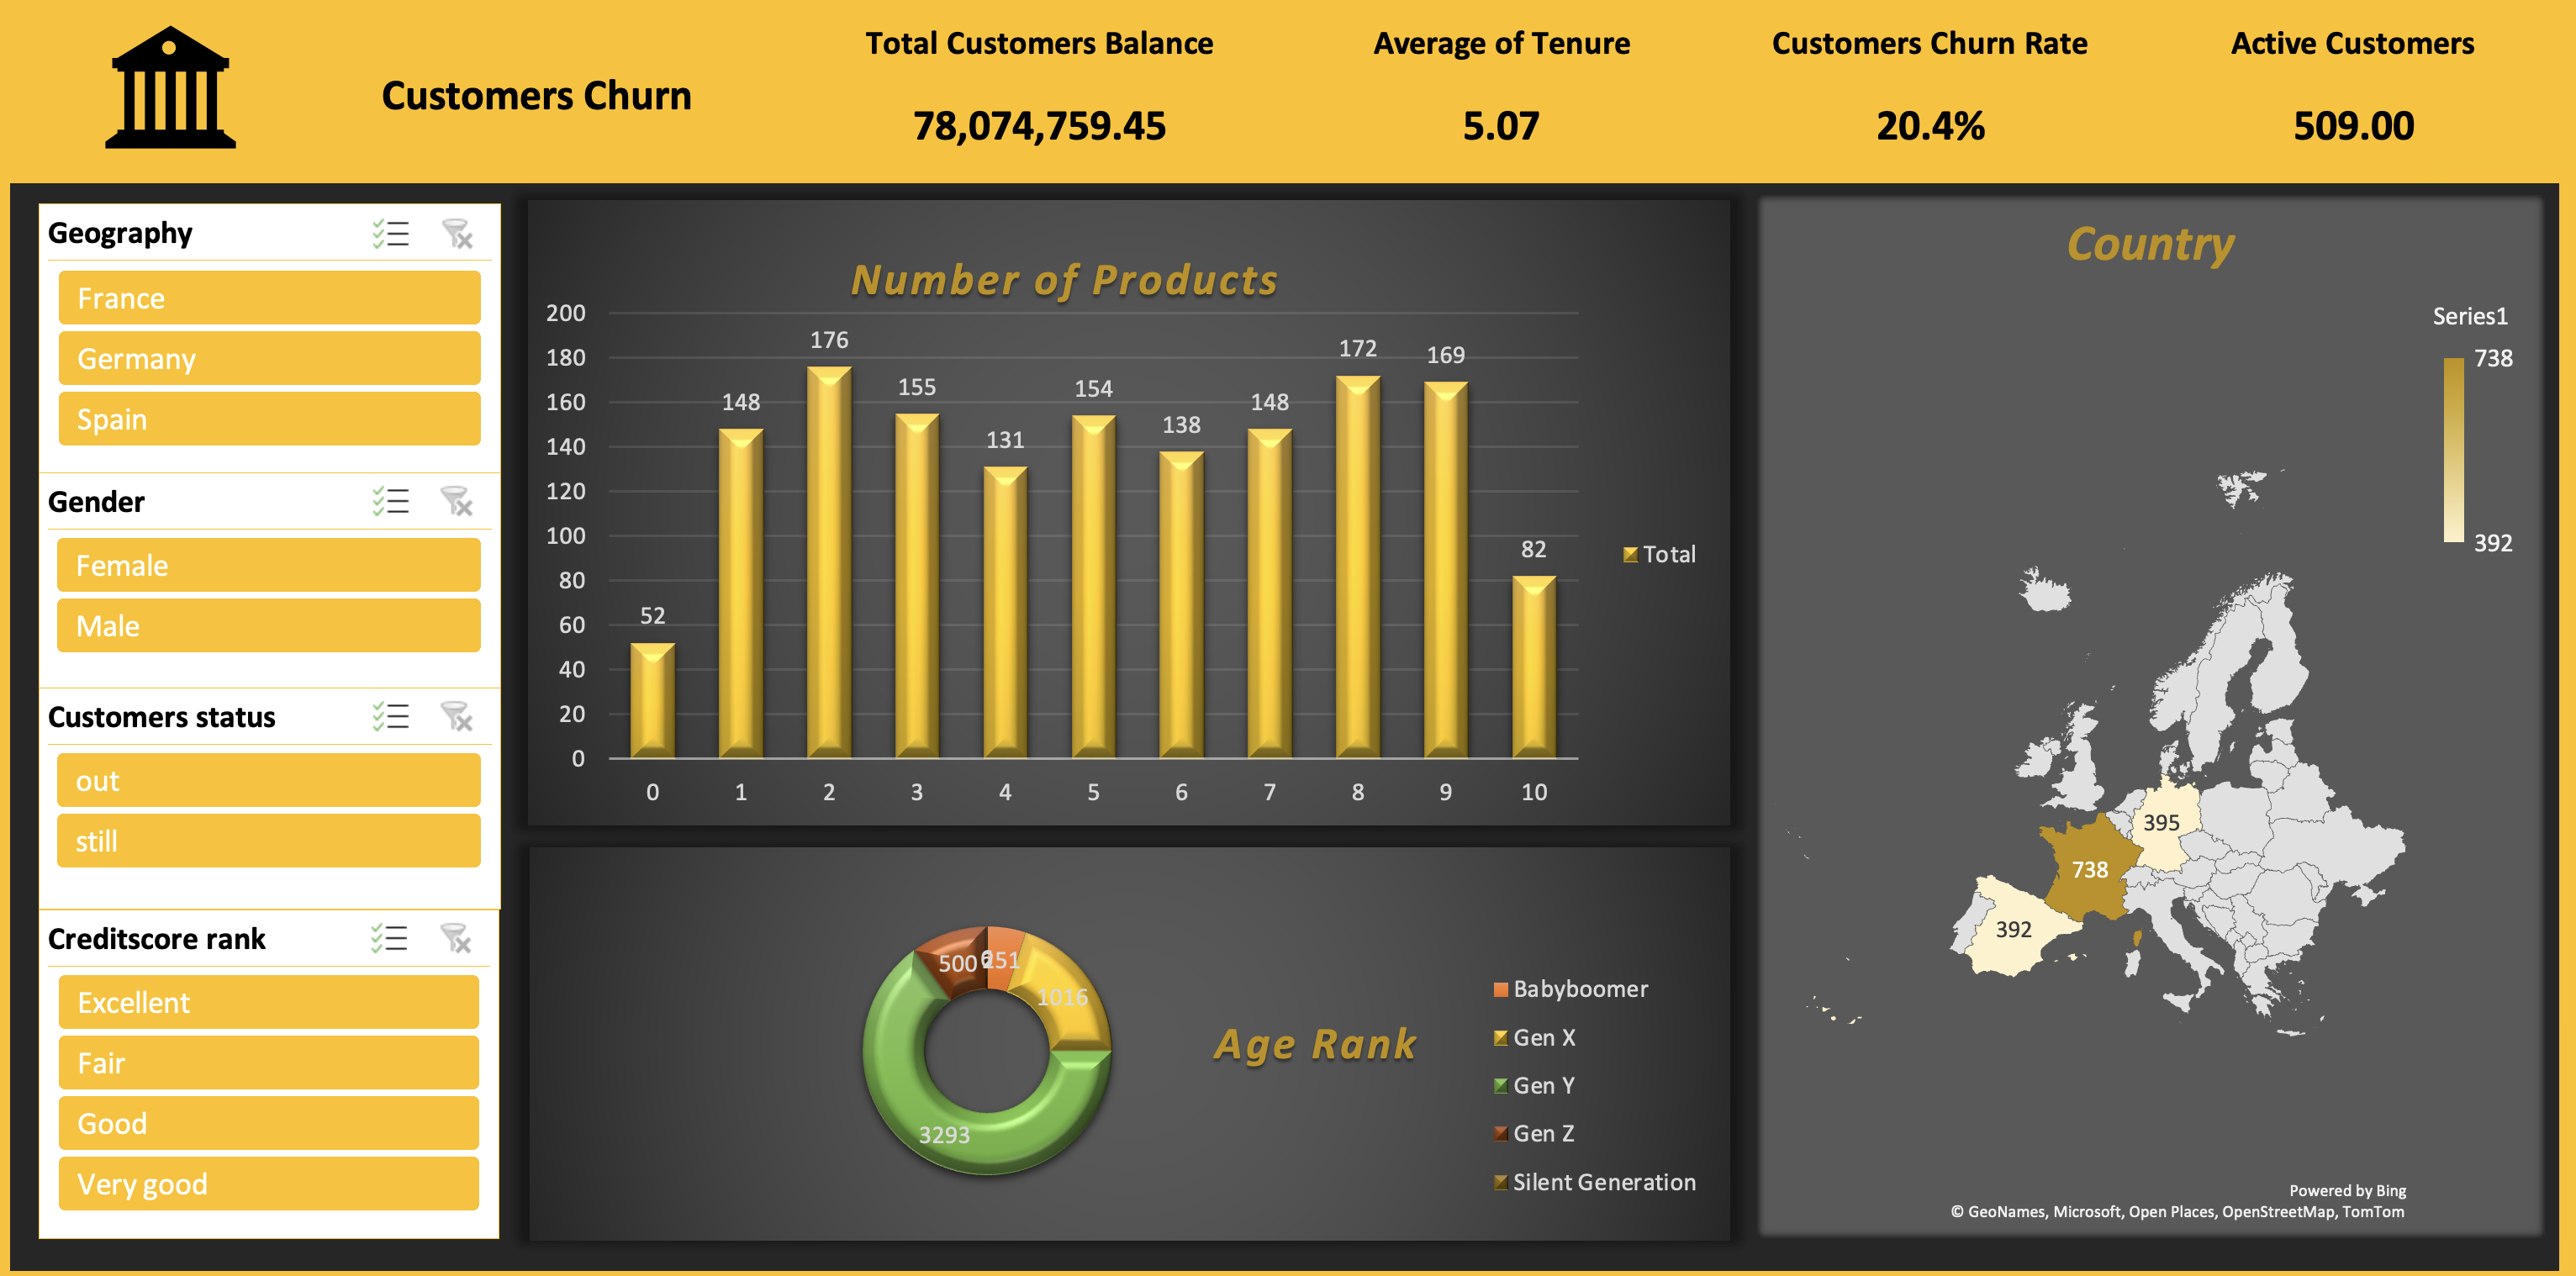Click the Gen Y legend swatch
Screen dimensions: 2576x1276
pos(1500,1086)
